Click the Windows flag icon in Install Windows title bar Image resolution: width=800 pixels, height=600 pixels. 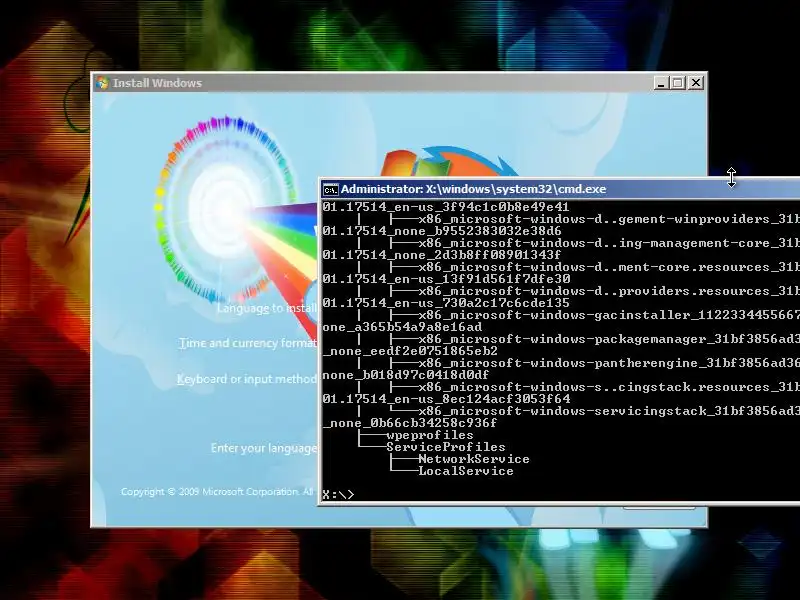pos(102,83)
